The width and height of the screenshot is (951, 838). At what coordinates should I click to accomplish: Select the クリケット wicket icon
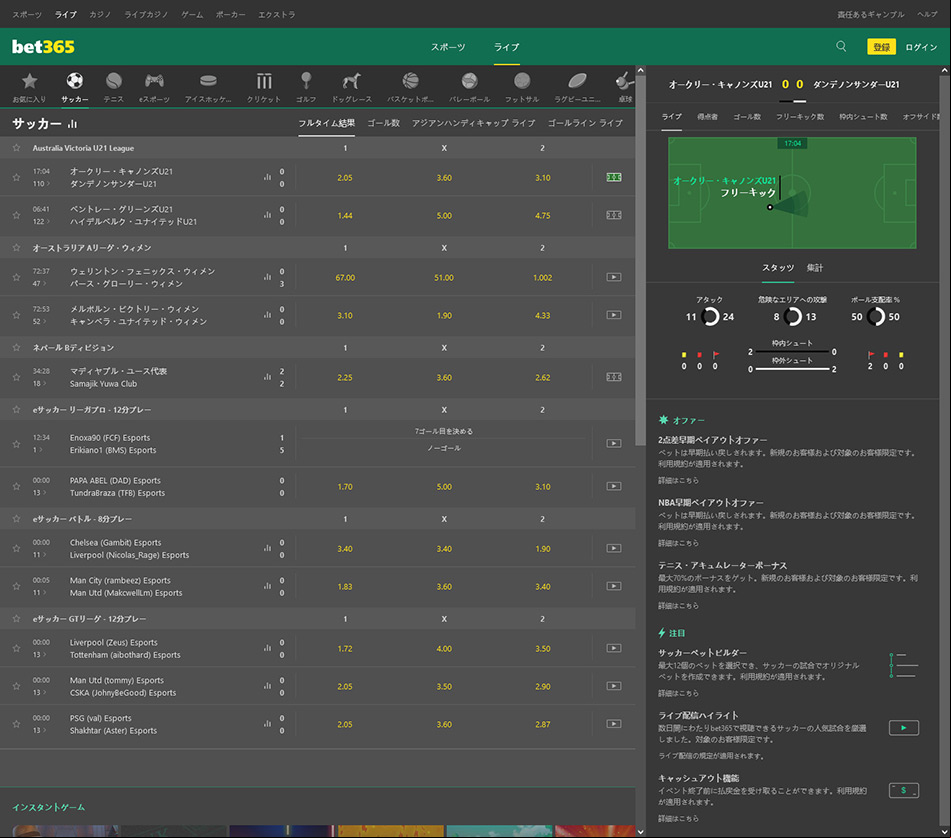click(264, 81)
